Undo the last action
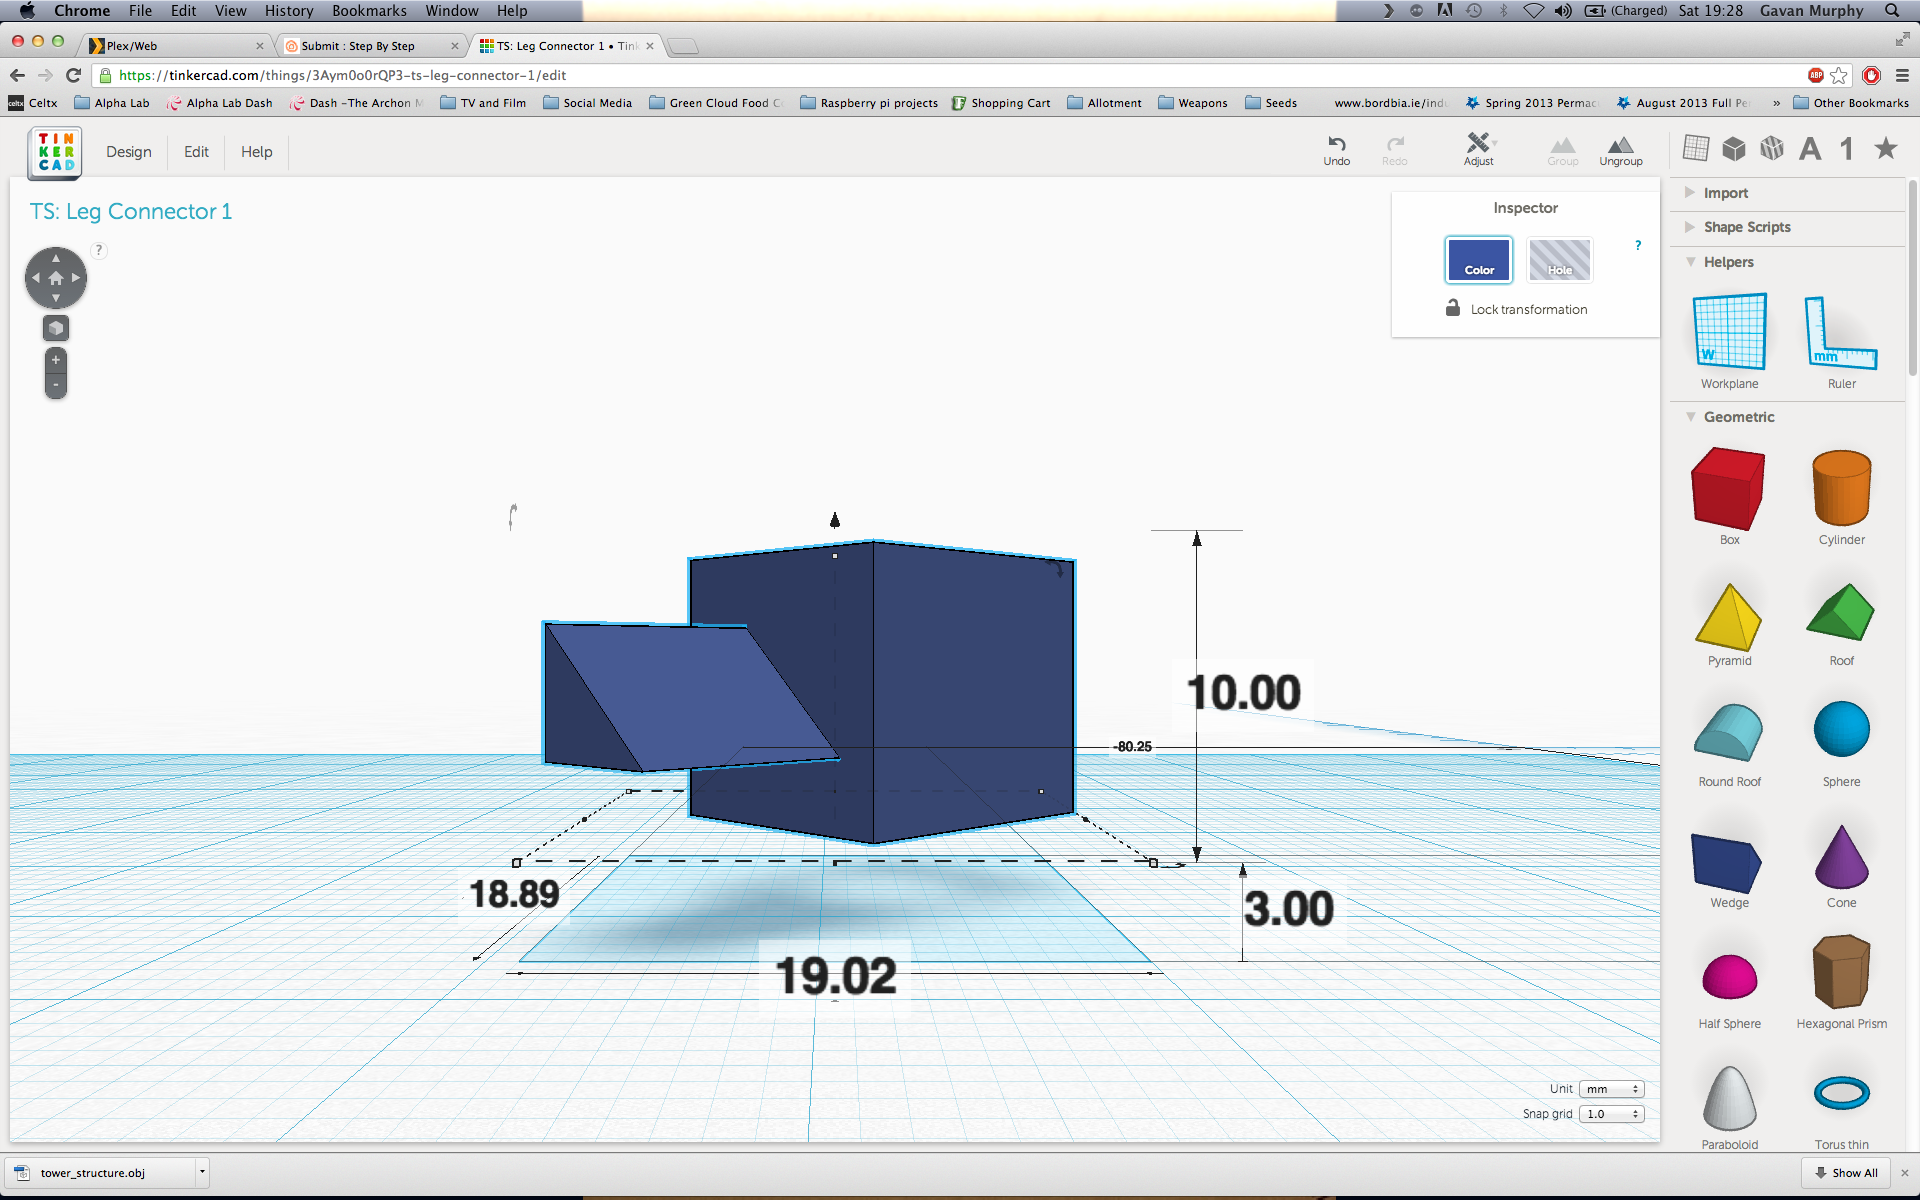The width and height of the screenshot is (1920, 1200). point(1336,150)
